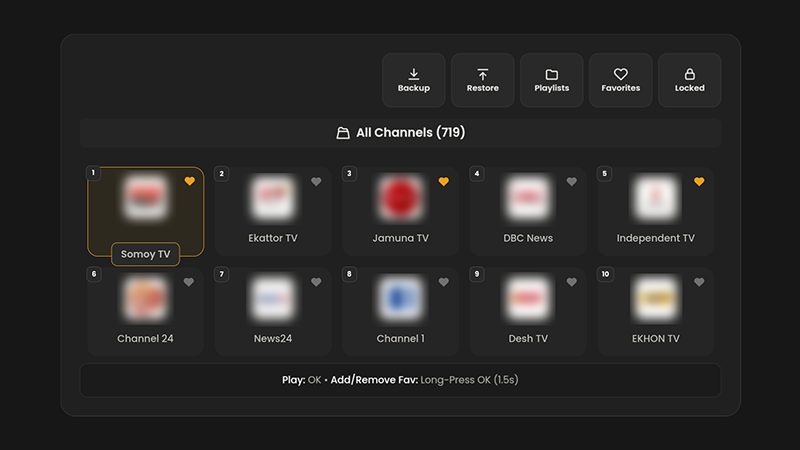The height and width of the screenshot is (450, 800).
Task: Select the News24 channel logo
Action: [x=273, y=298]
